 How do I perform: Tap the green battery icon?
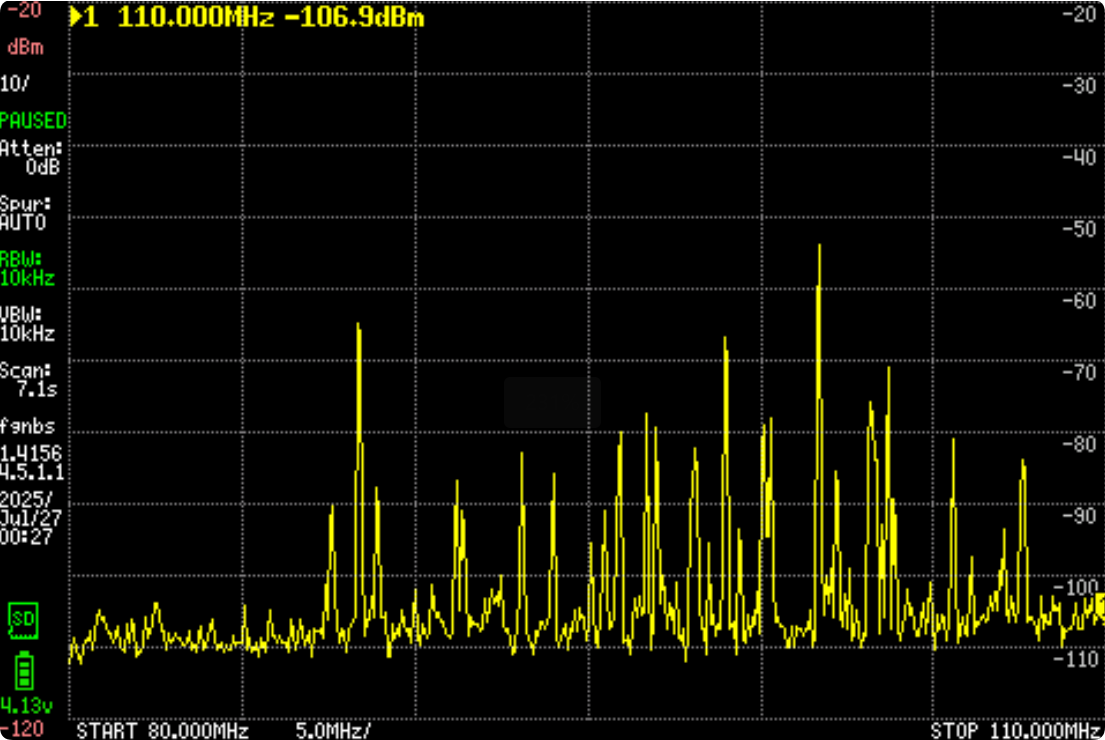coord(23,669)
